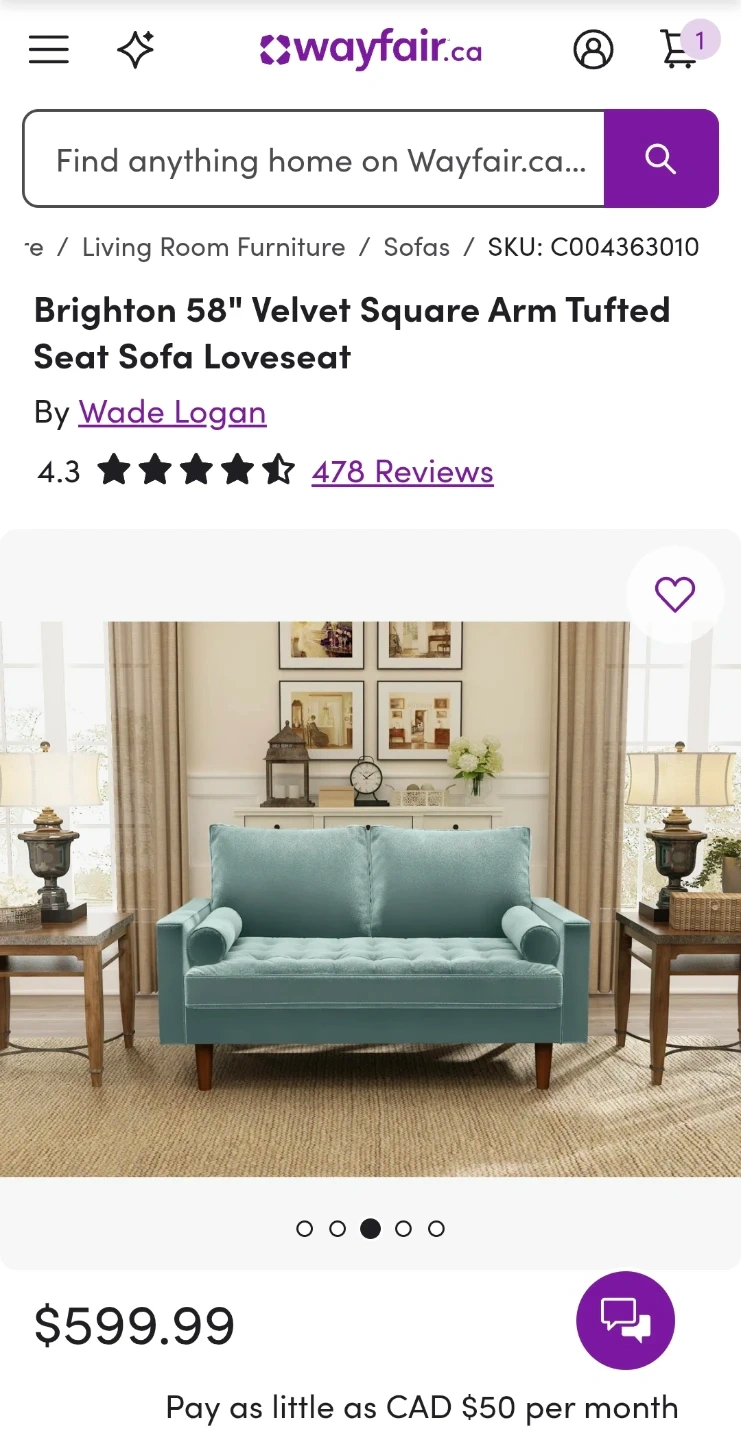Image resolution: width=741 pixels, height=1440 pixels.
Task: Focus the Find anything home search field
Action: [314, 158]
